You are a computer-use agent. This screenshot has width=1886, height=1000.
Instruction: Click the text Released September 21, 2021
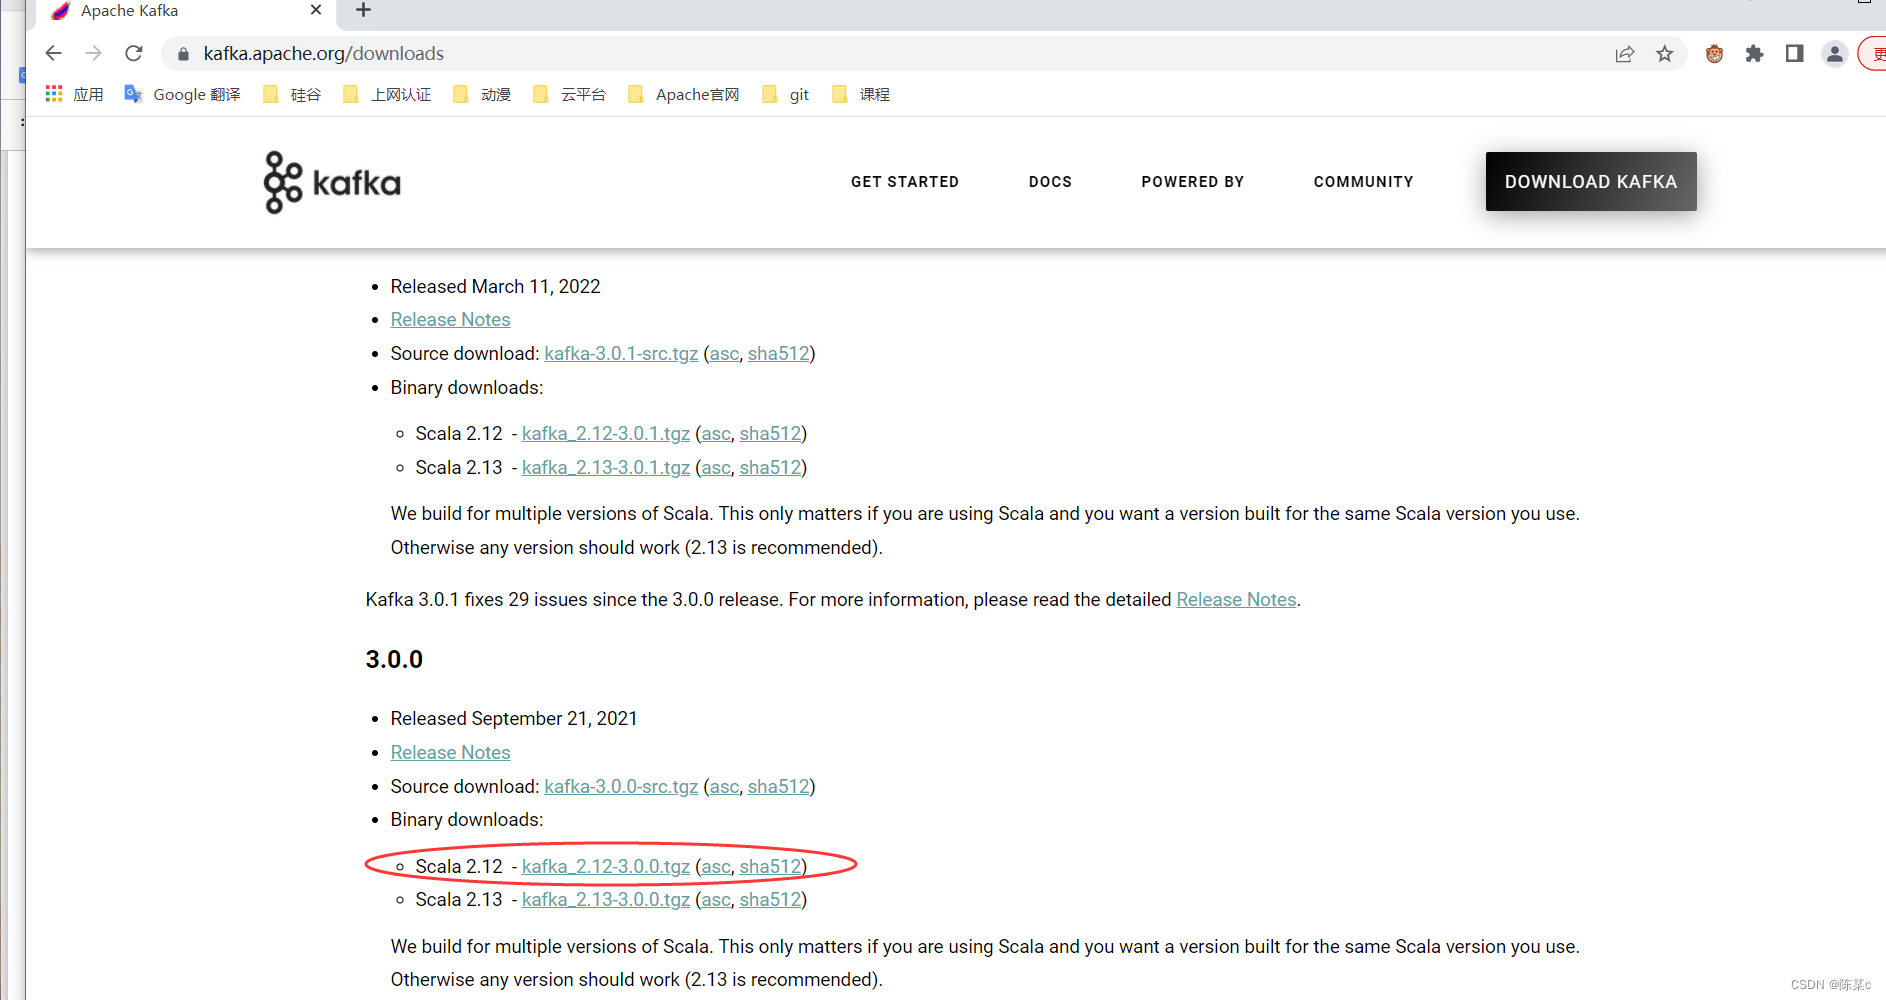click(514, 719)
